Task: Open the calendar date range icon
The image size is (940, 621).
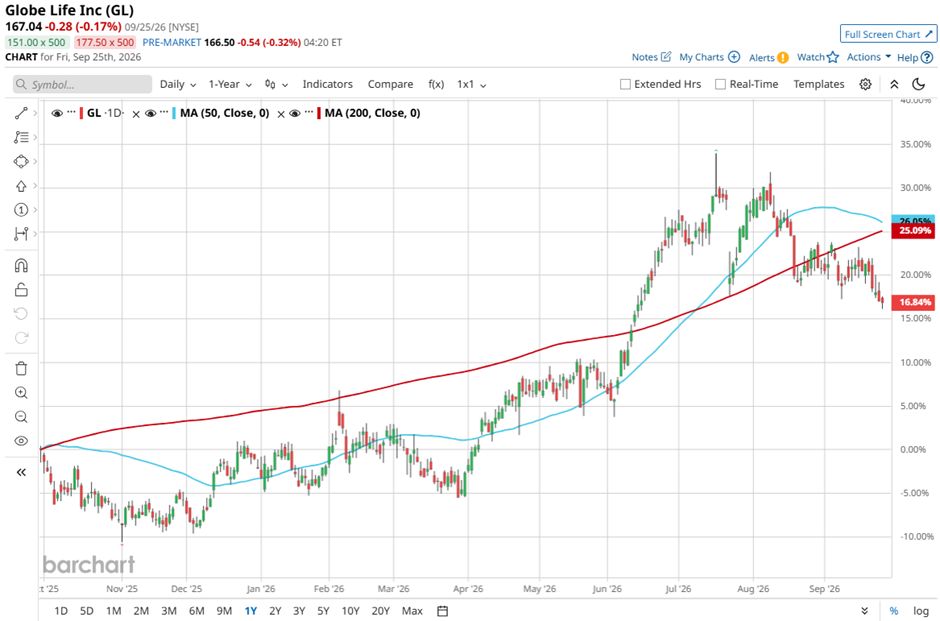Action: [442, 611]
